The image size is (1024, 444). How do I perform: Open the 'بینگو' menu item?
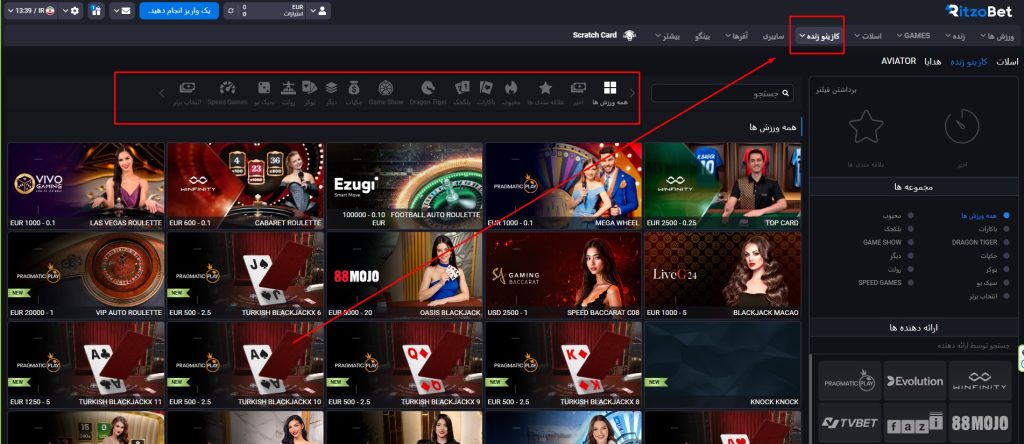(x=702, y=36)
